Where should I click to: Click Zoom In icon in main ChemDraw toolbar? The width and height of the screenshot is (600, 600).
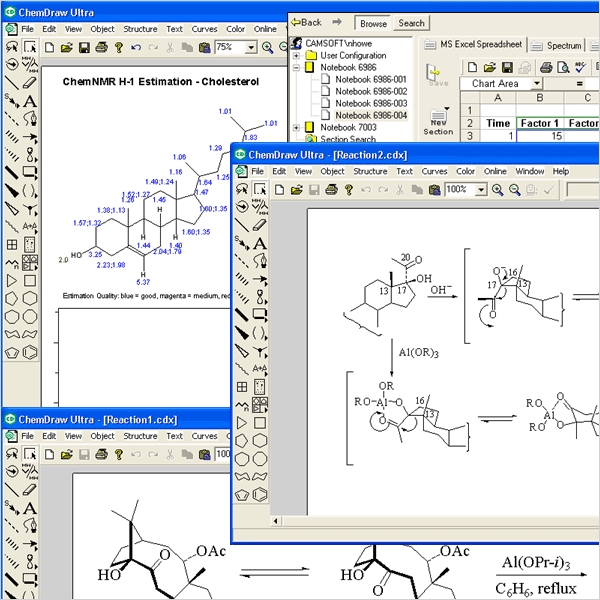click(x=267, y=47)
